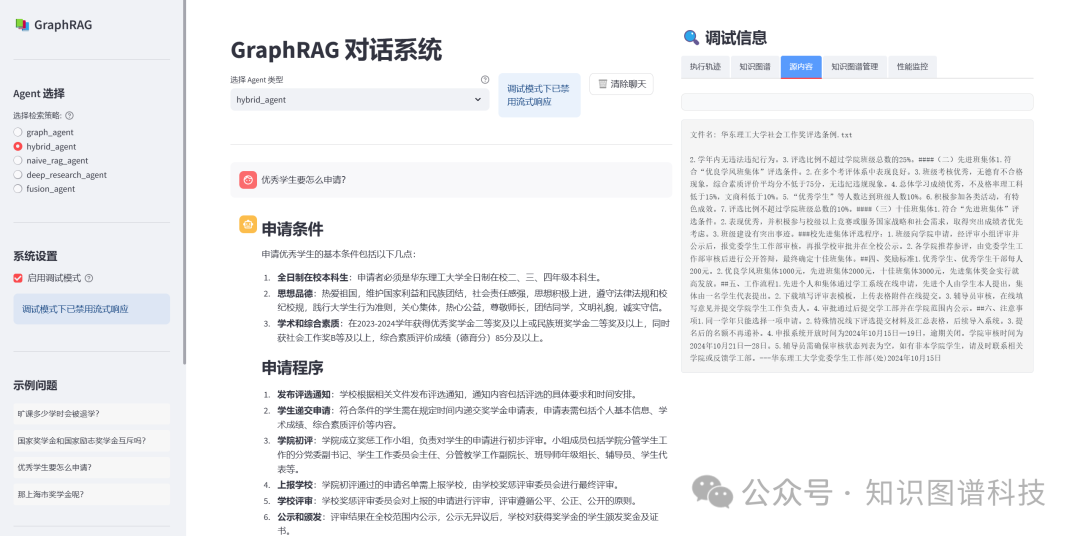Click the assistant robot avatar icon
Image resolution: width=1080 pixels, height=536 pixels.
point(248,224)
